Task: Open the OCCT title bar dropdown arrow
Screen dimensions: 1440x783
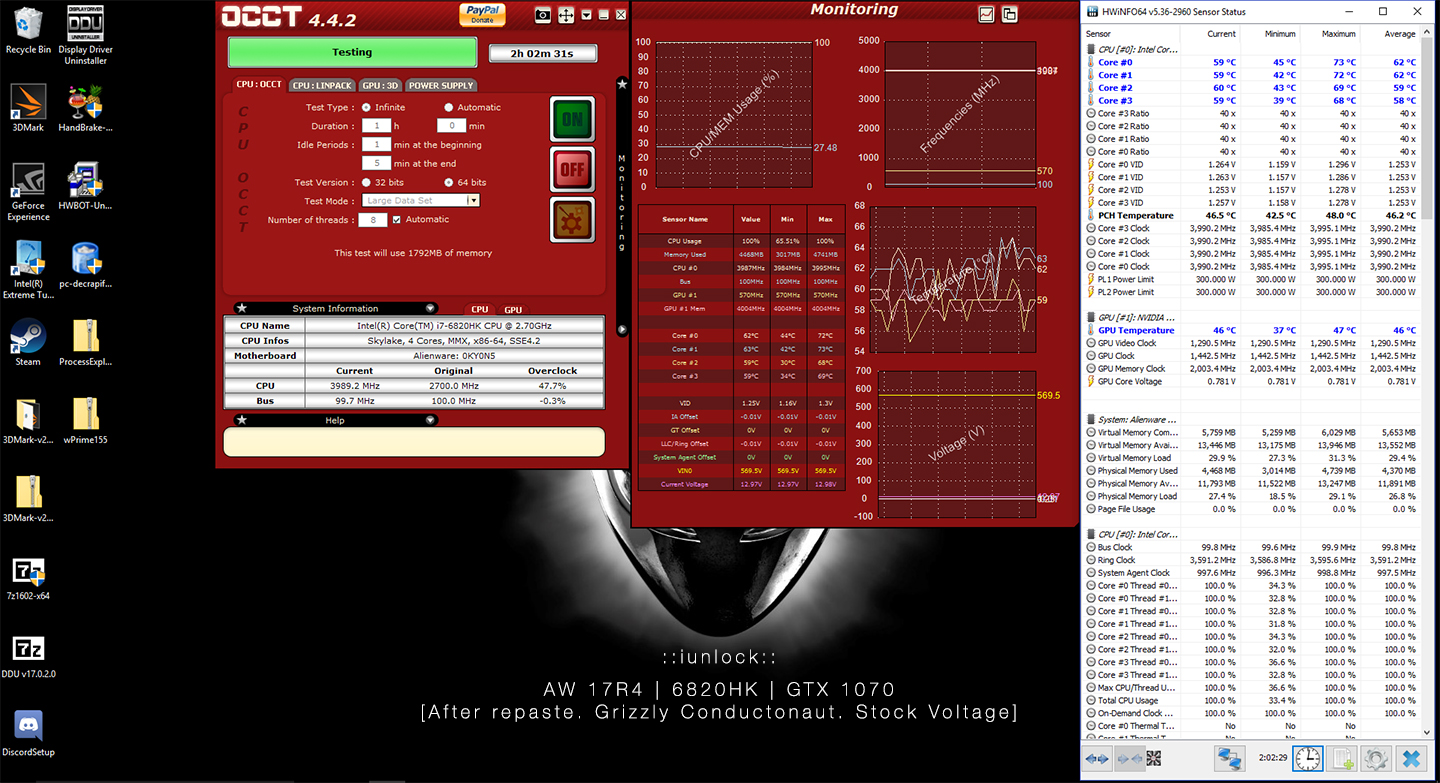Action: click(587, 15)
